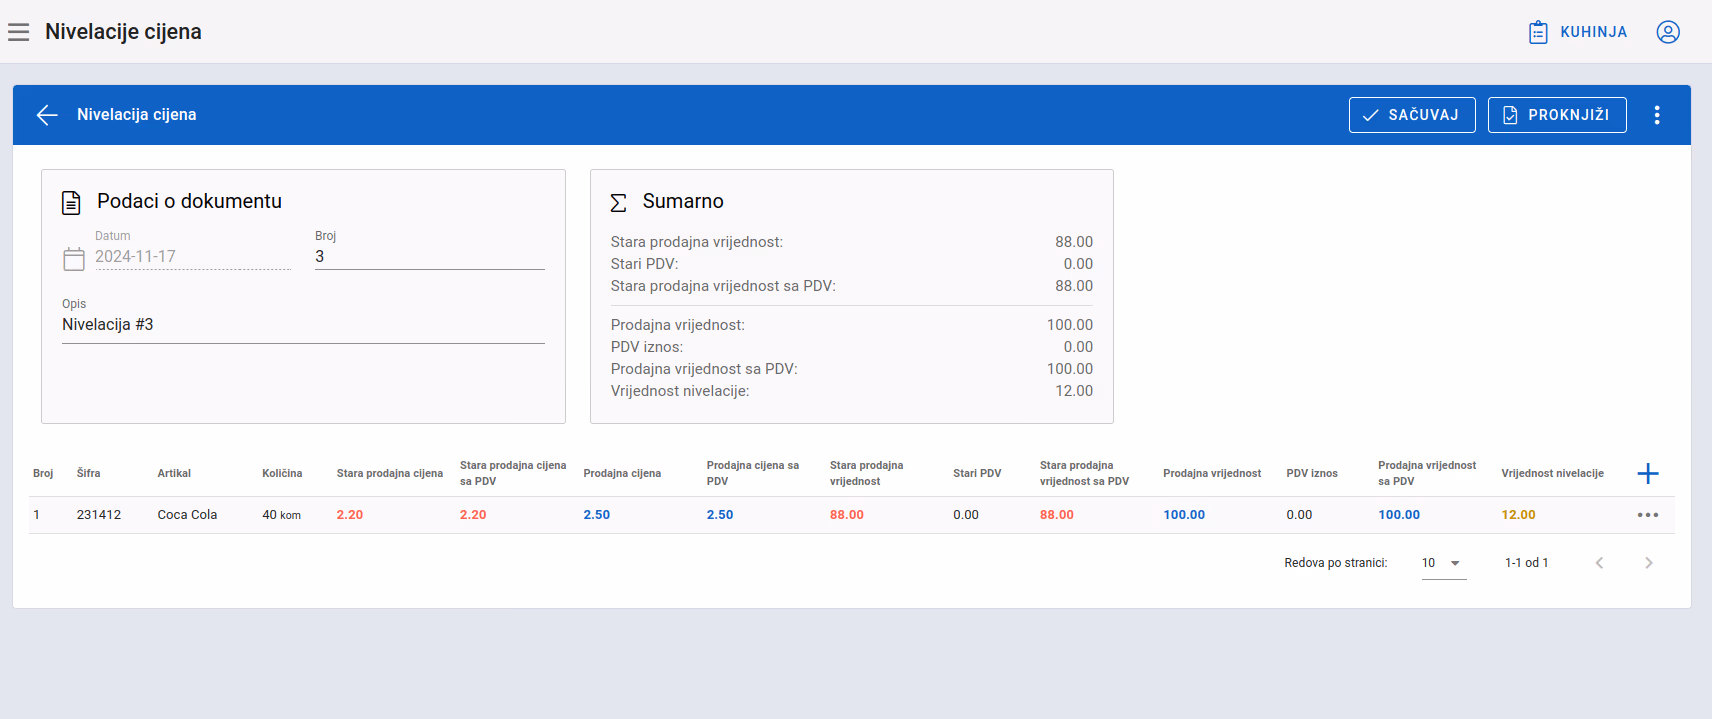This screenshot has width=1712, height=719.
Task: Click leveling value 12.00 table cell
Action: pyautogui.click(x=1518, y=515)
